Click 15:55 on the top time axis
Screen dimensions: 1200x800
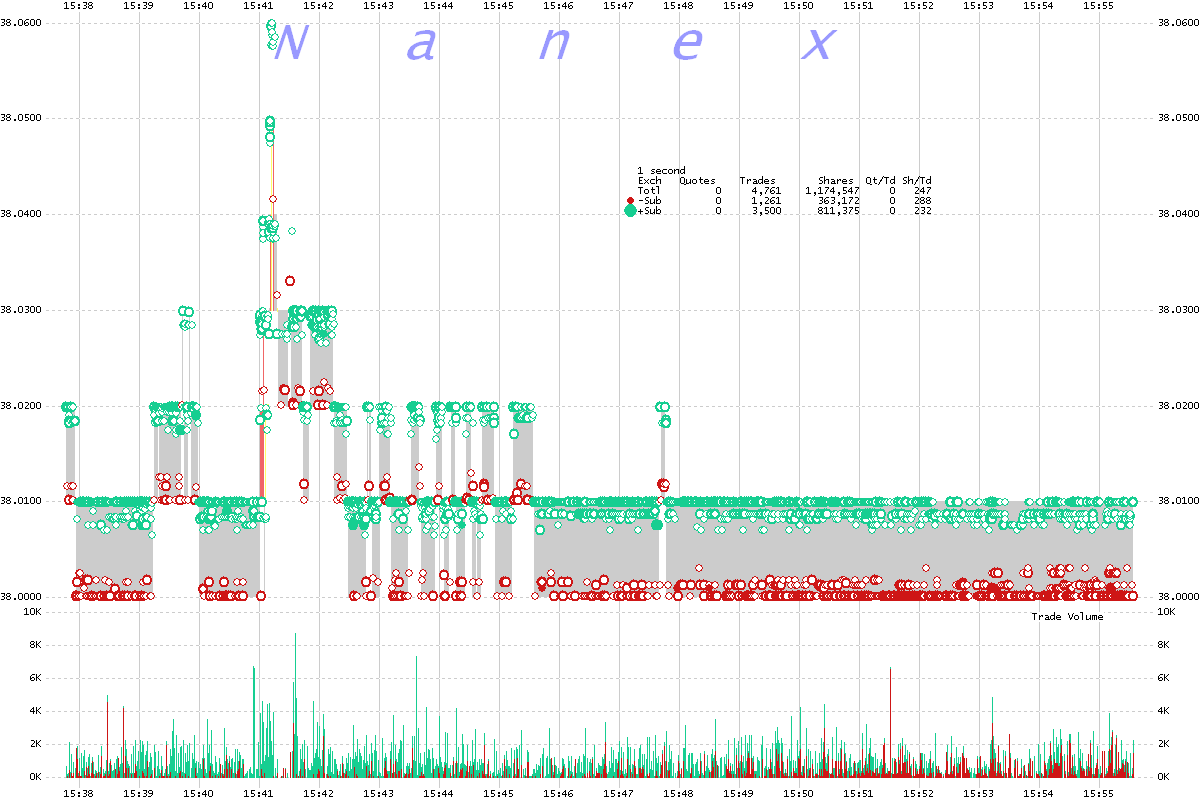tap(1098, 6)
